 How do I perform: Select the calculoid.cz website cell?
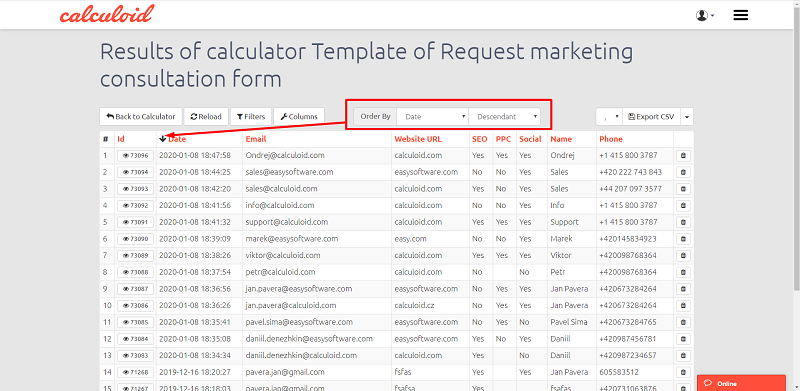tap(414, 306)
